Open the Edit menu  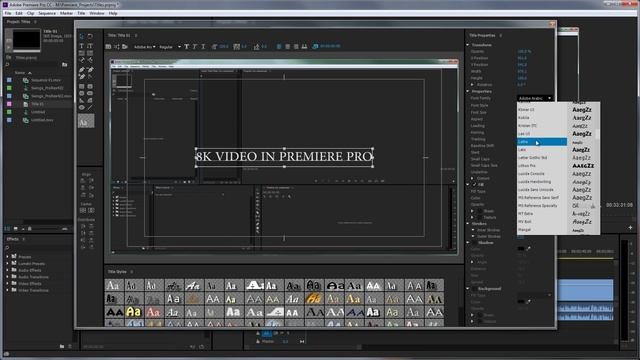click(19, 13)
